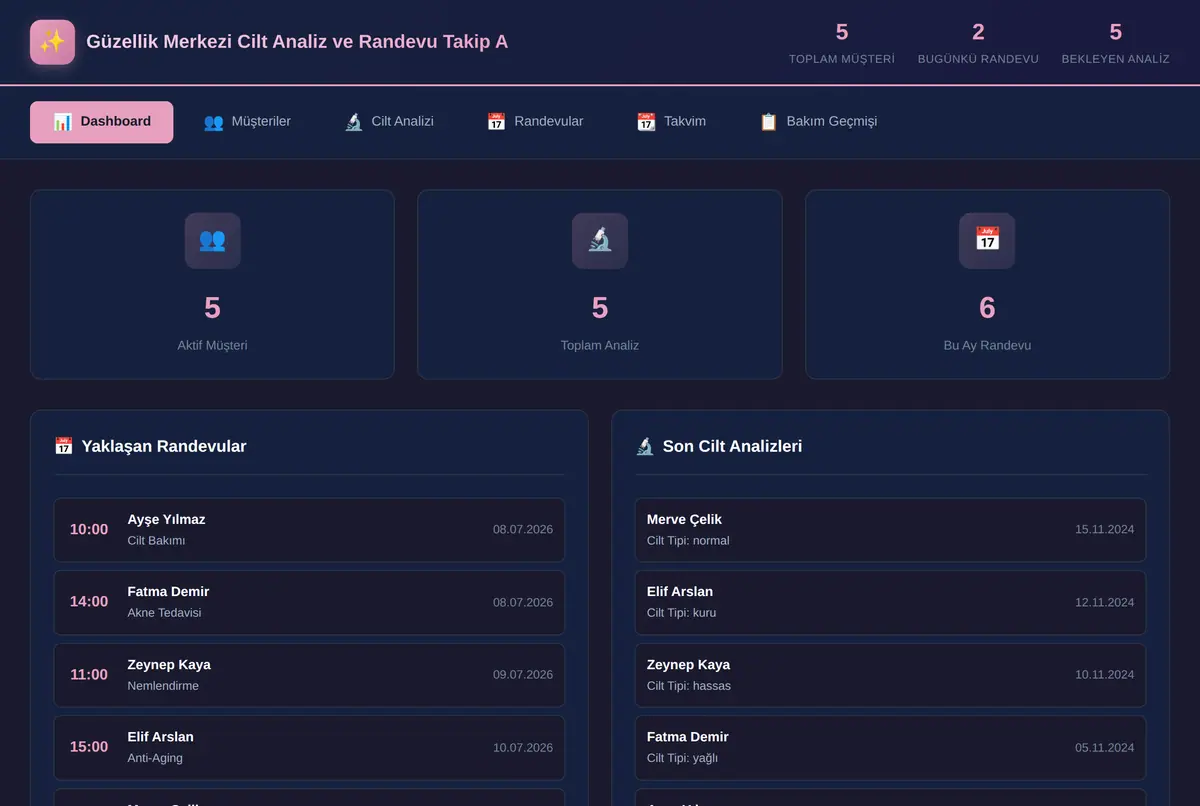Click the 09.07.2026 appointment date
Screen dimensions: 1200x806
coord(523,675)
